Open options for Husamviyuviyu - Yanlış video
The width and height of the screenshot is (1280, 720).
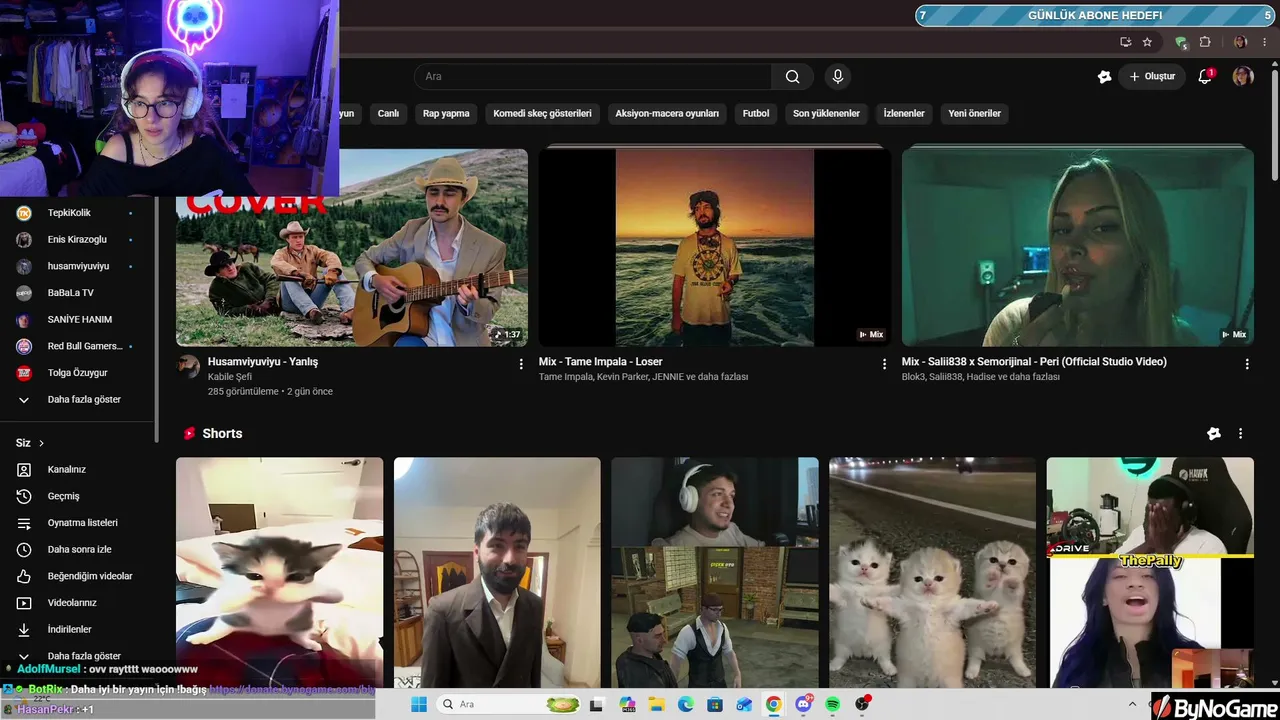[520, 364]
